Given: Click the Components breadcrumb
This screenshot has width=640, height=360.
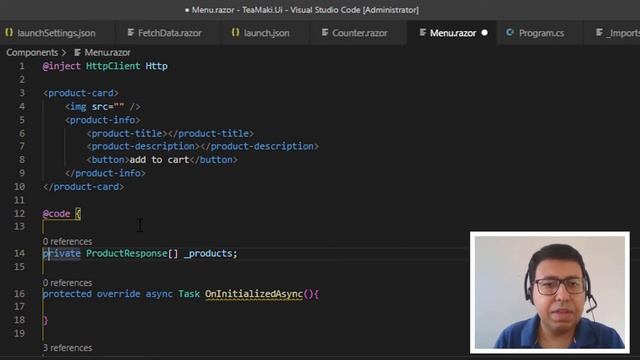Looking at the screenshot, I should (x=32, y=53).
